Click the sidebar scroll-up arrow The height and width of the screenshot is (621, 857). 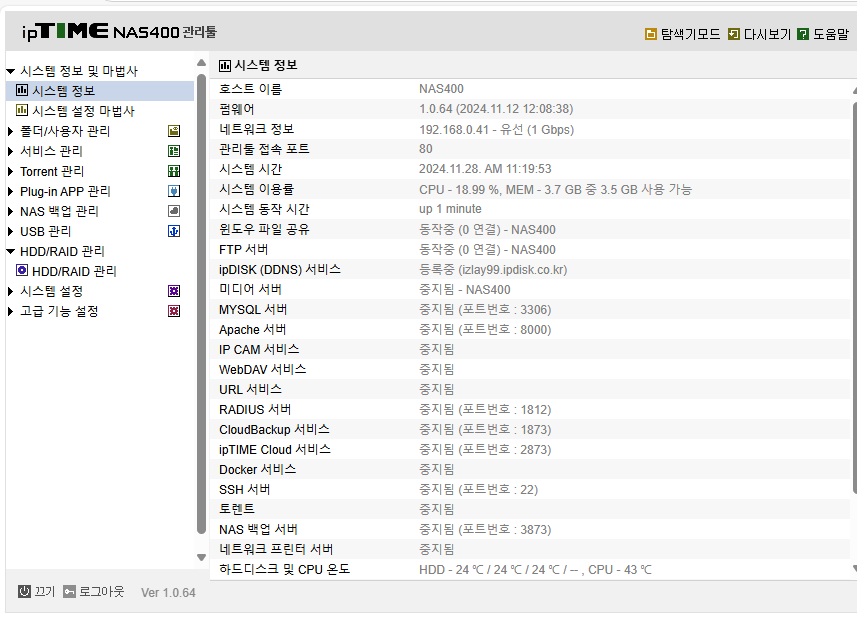(x=201, y=63)
